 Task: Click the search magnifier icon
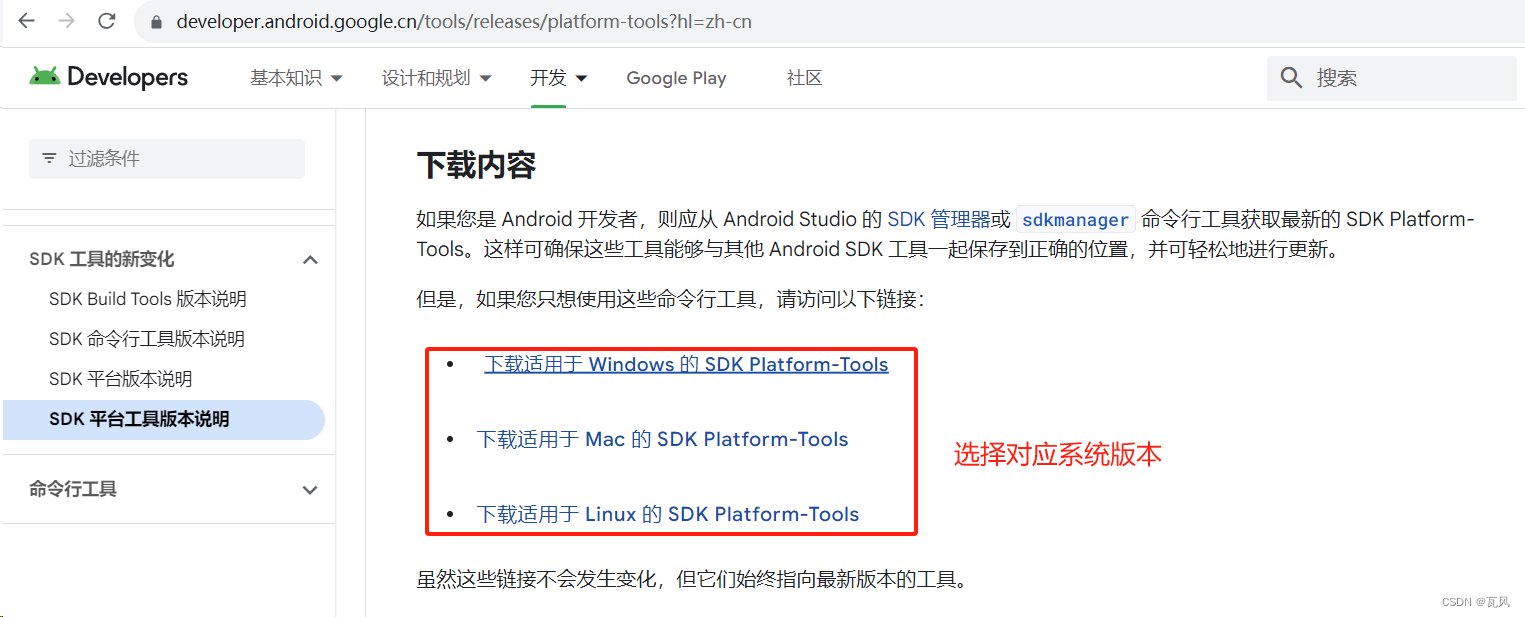1292,78
